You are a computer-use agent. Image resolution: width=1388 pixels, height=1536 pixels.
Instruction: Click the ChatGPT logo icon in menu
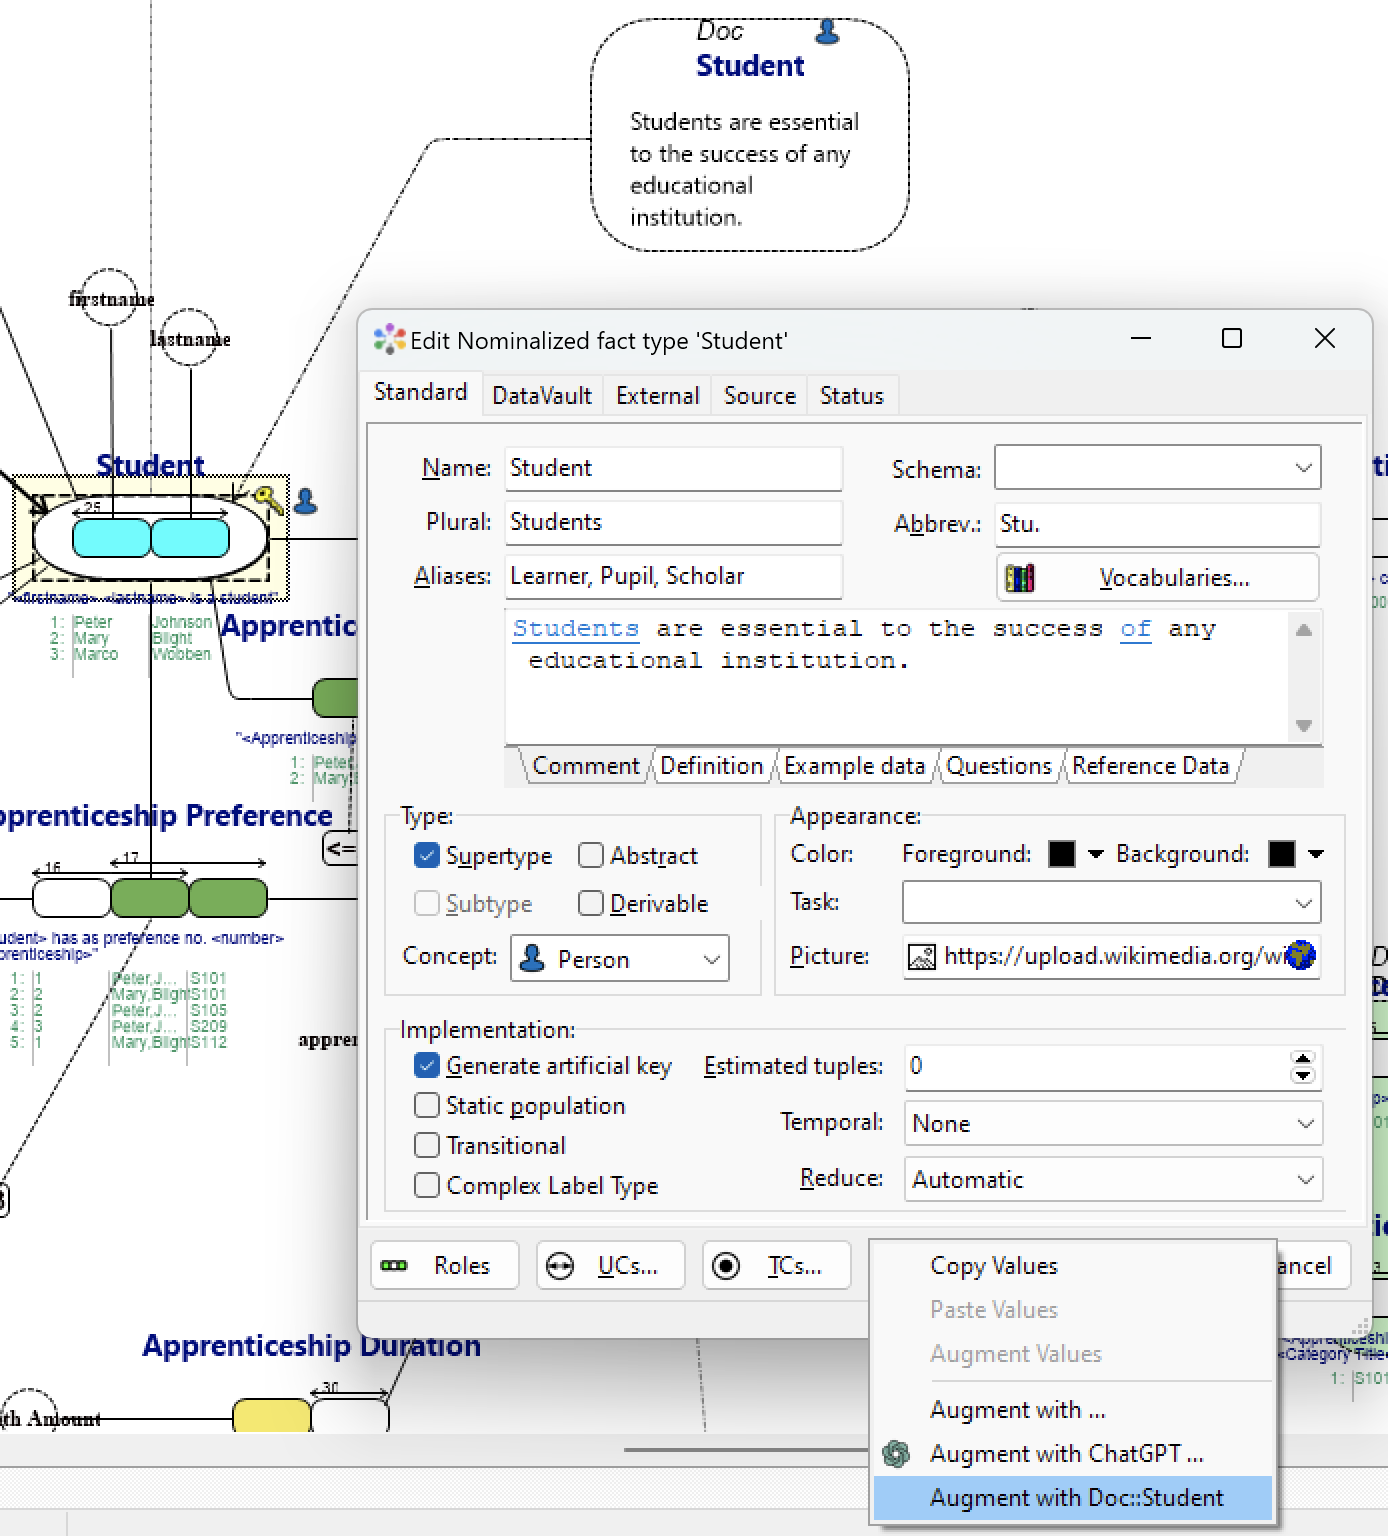896,1453
